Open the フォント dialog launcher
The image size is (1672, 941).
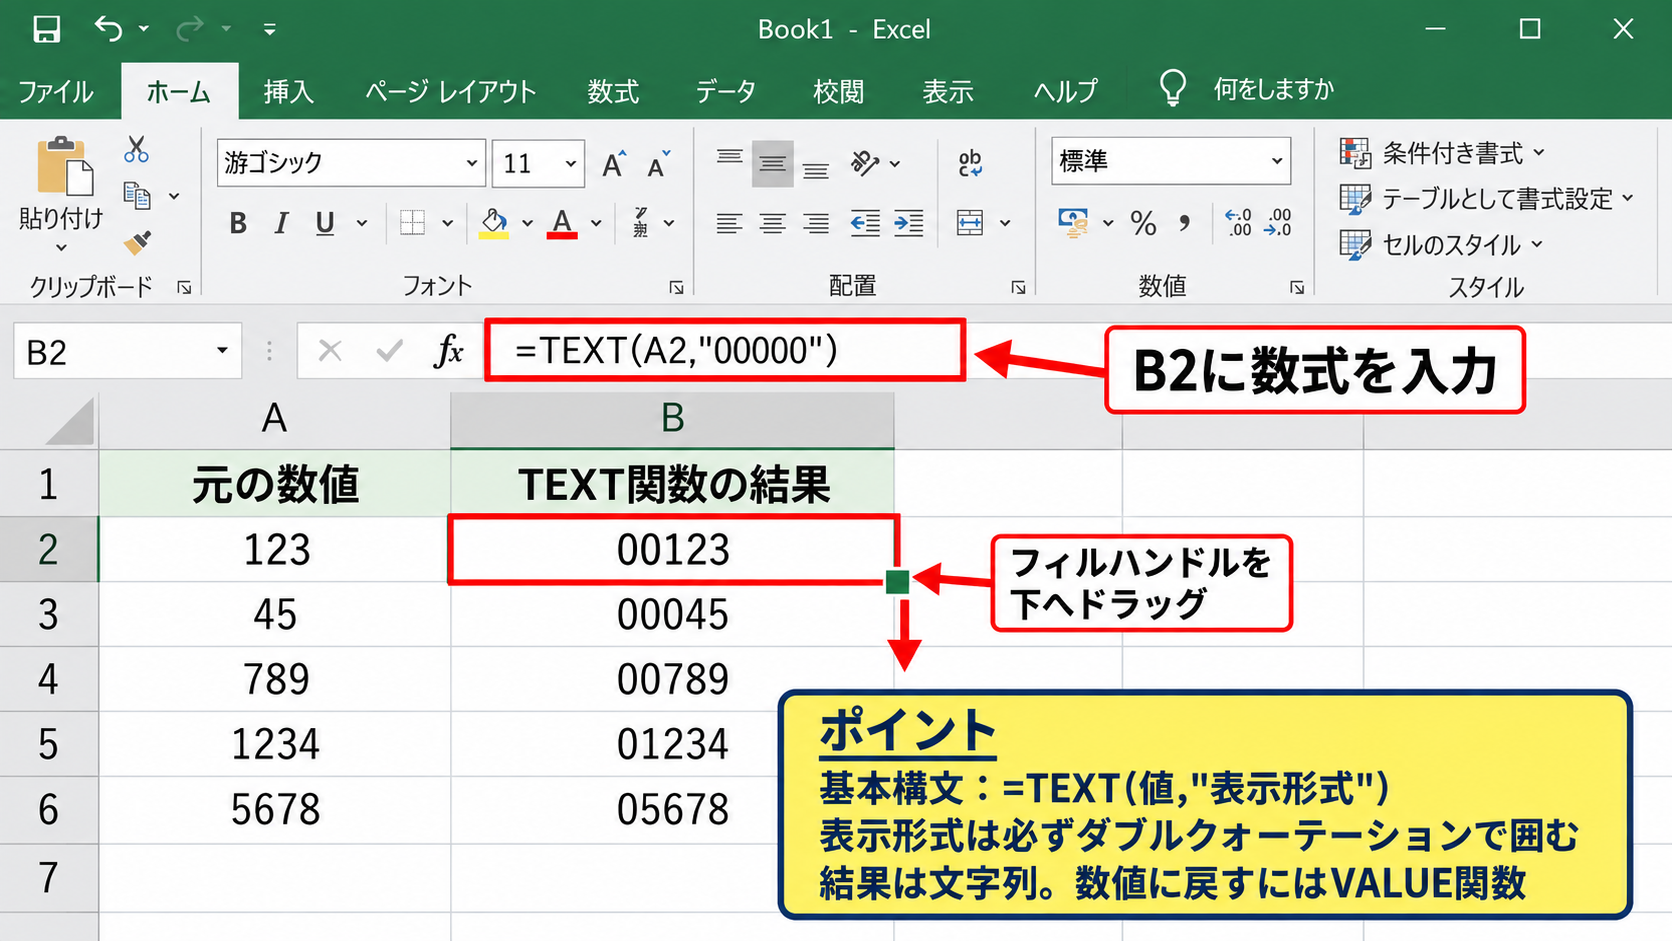(x=676, y=287)
